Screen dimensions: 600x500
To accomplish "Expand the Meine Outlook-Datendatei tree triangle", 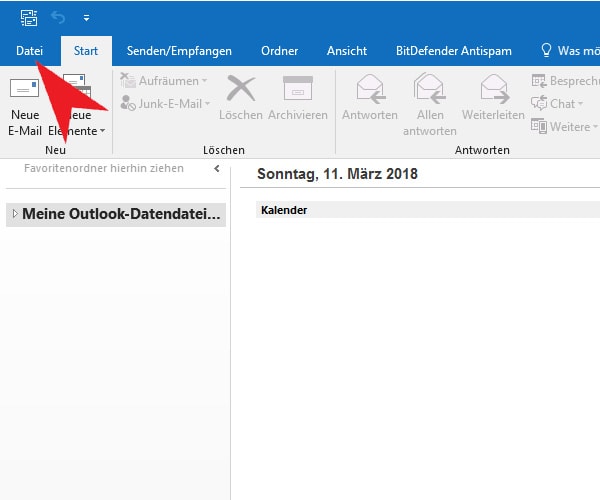I will click(15, 213).
